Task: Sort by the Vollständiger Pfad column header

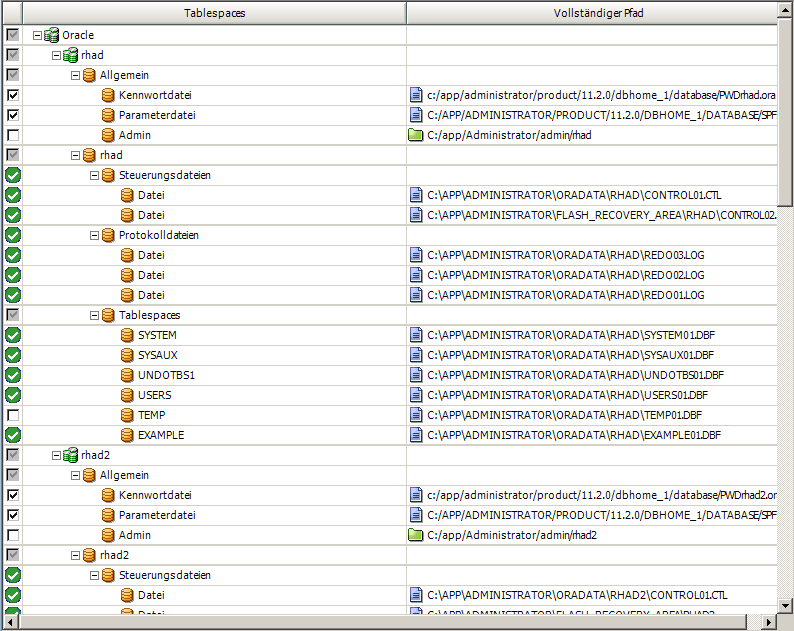Action: click(592, 13)
